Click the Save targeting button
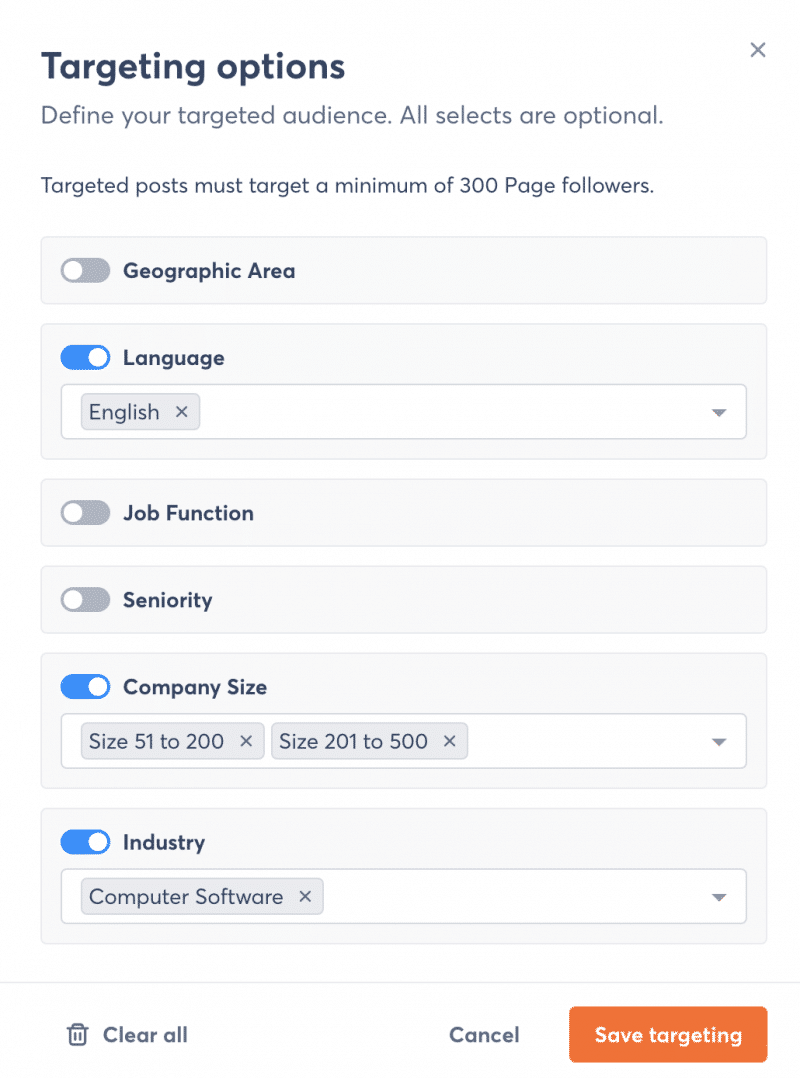 (668, 1035)
